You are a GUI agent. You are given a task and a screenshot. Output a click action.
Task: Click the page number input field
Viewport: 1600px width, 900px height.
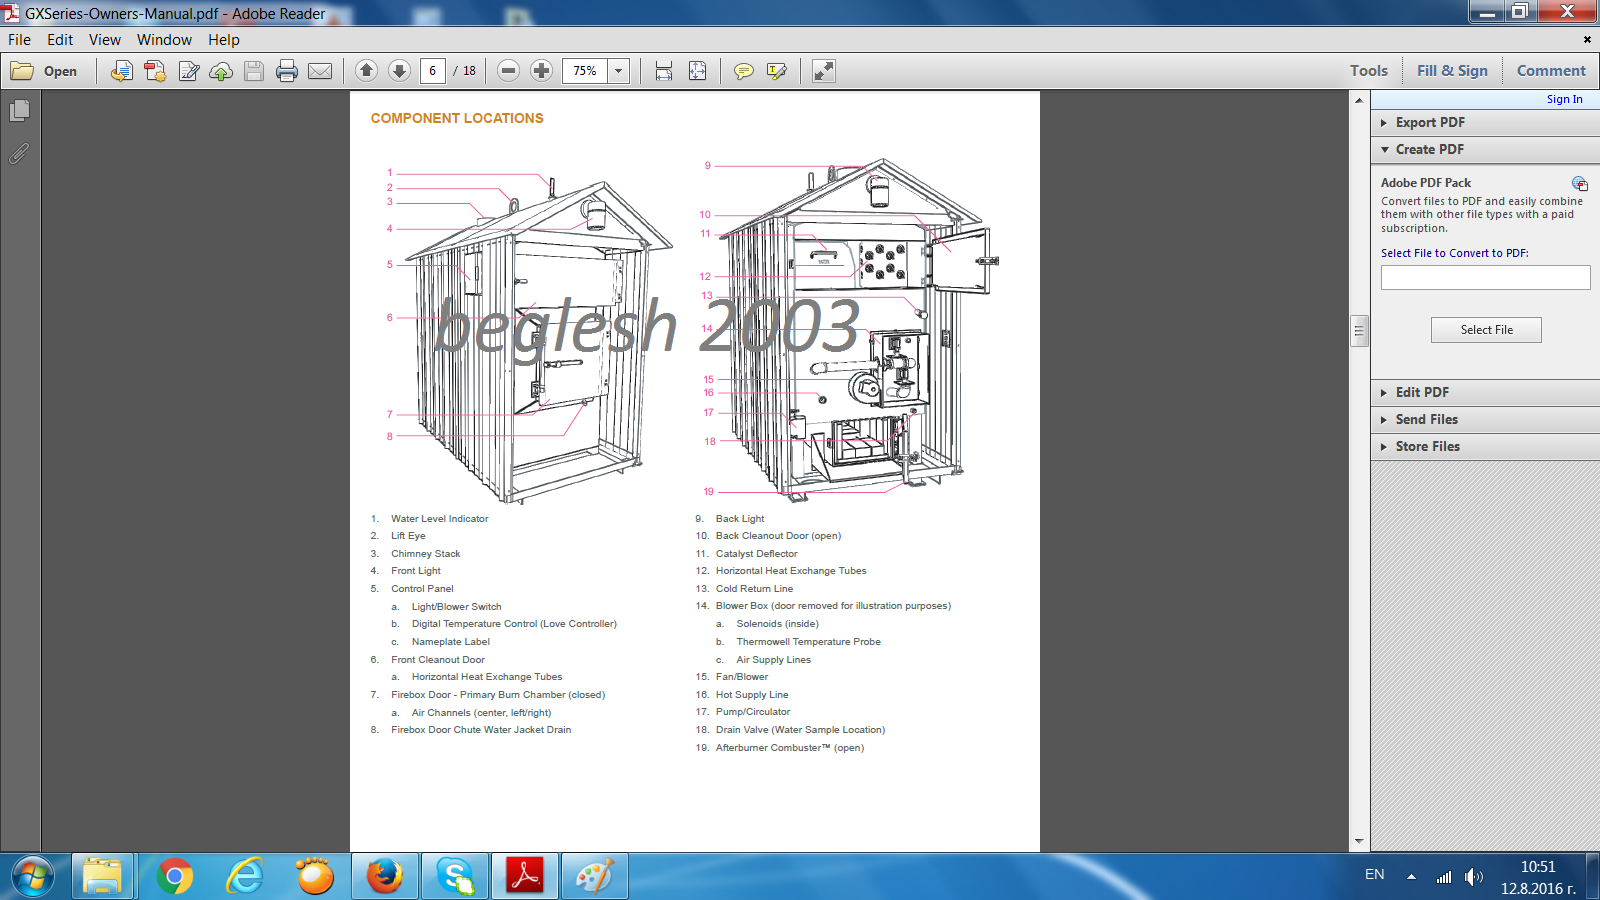433,71
